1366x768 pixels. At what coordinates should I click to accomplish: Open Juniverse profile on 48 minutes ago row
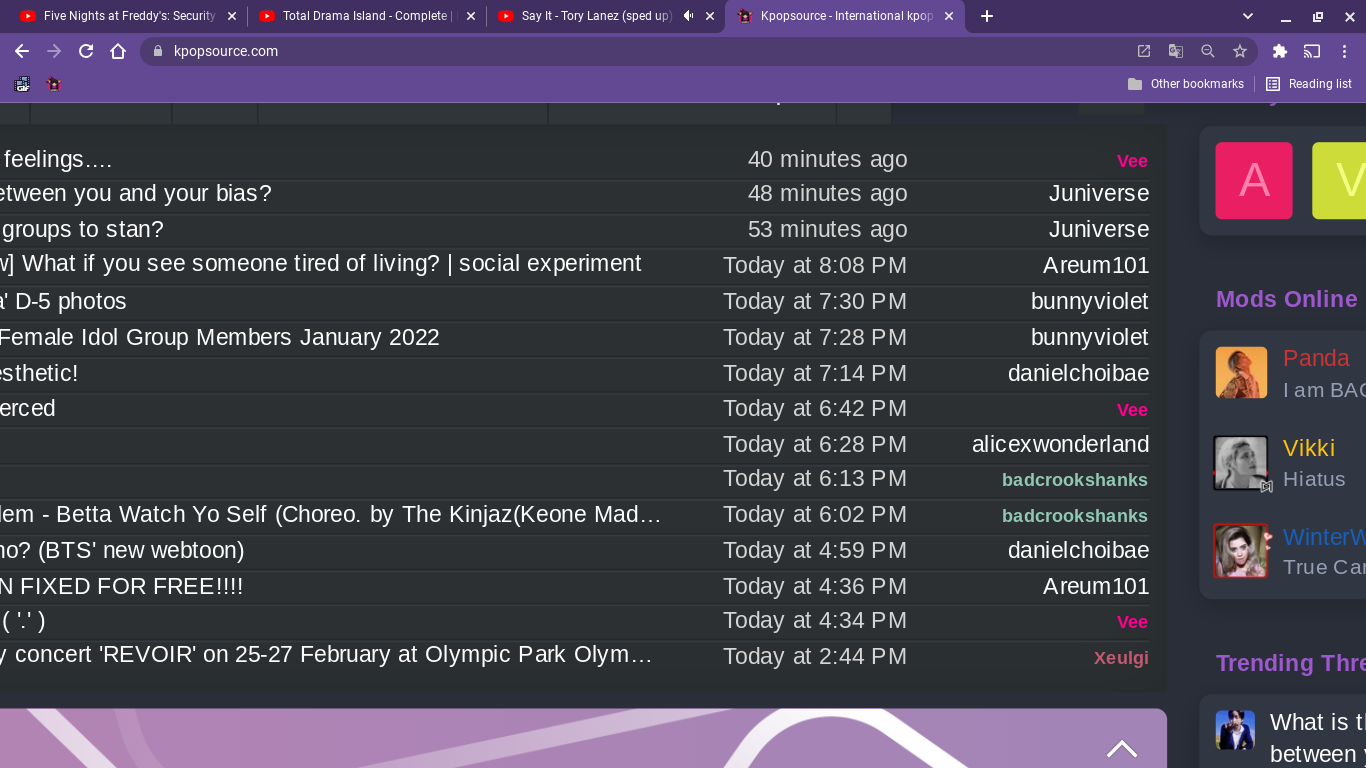1099,193
